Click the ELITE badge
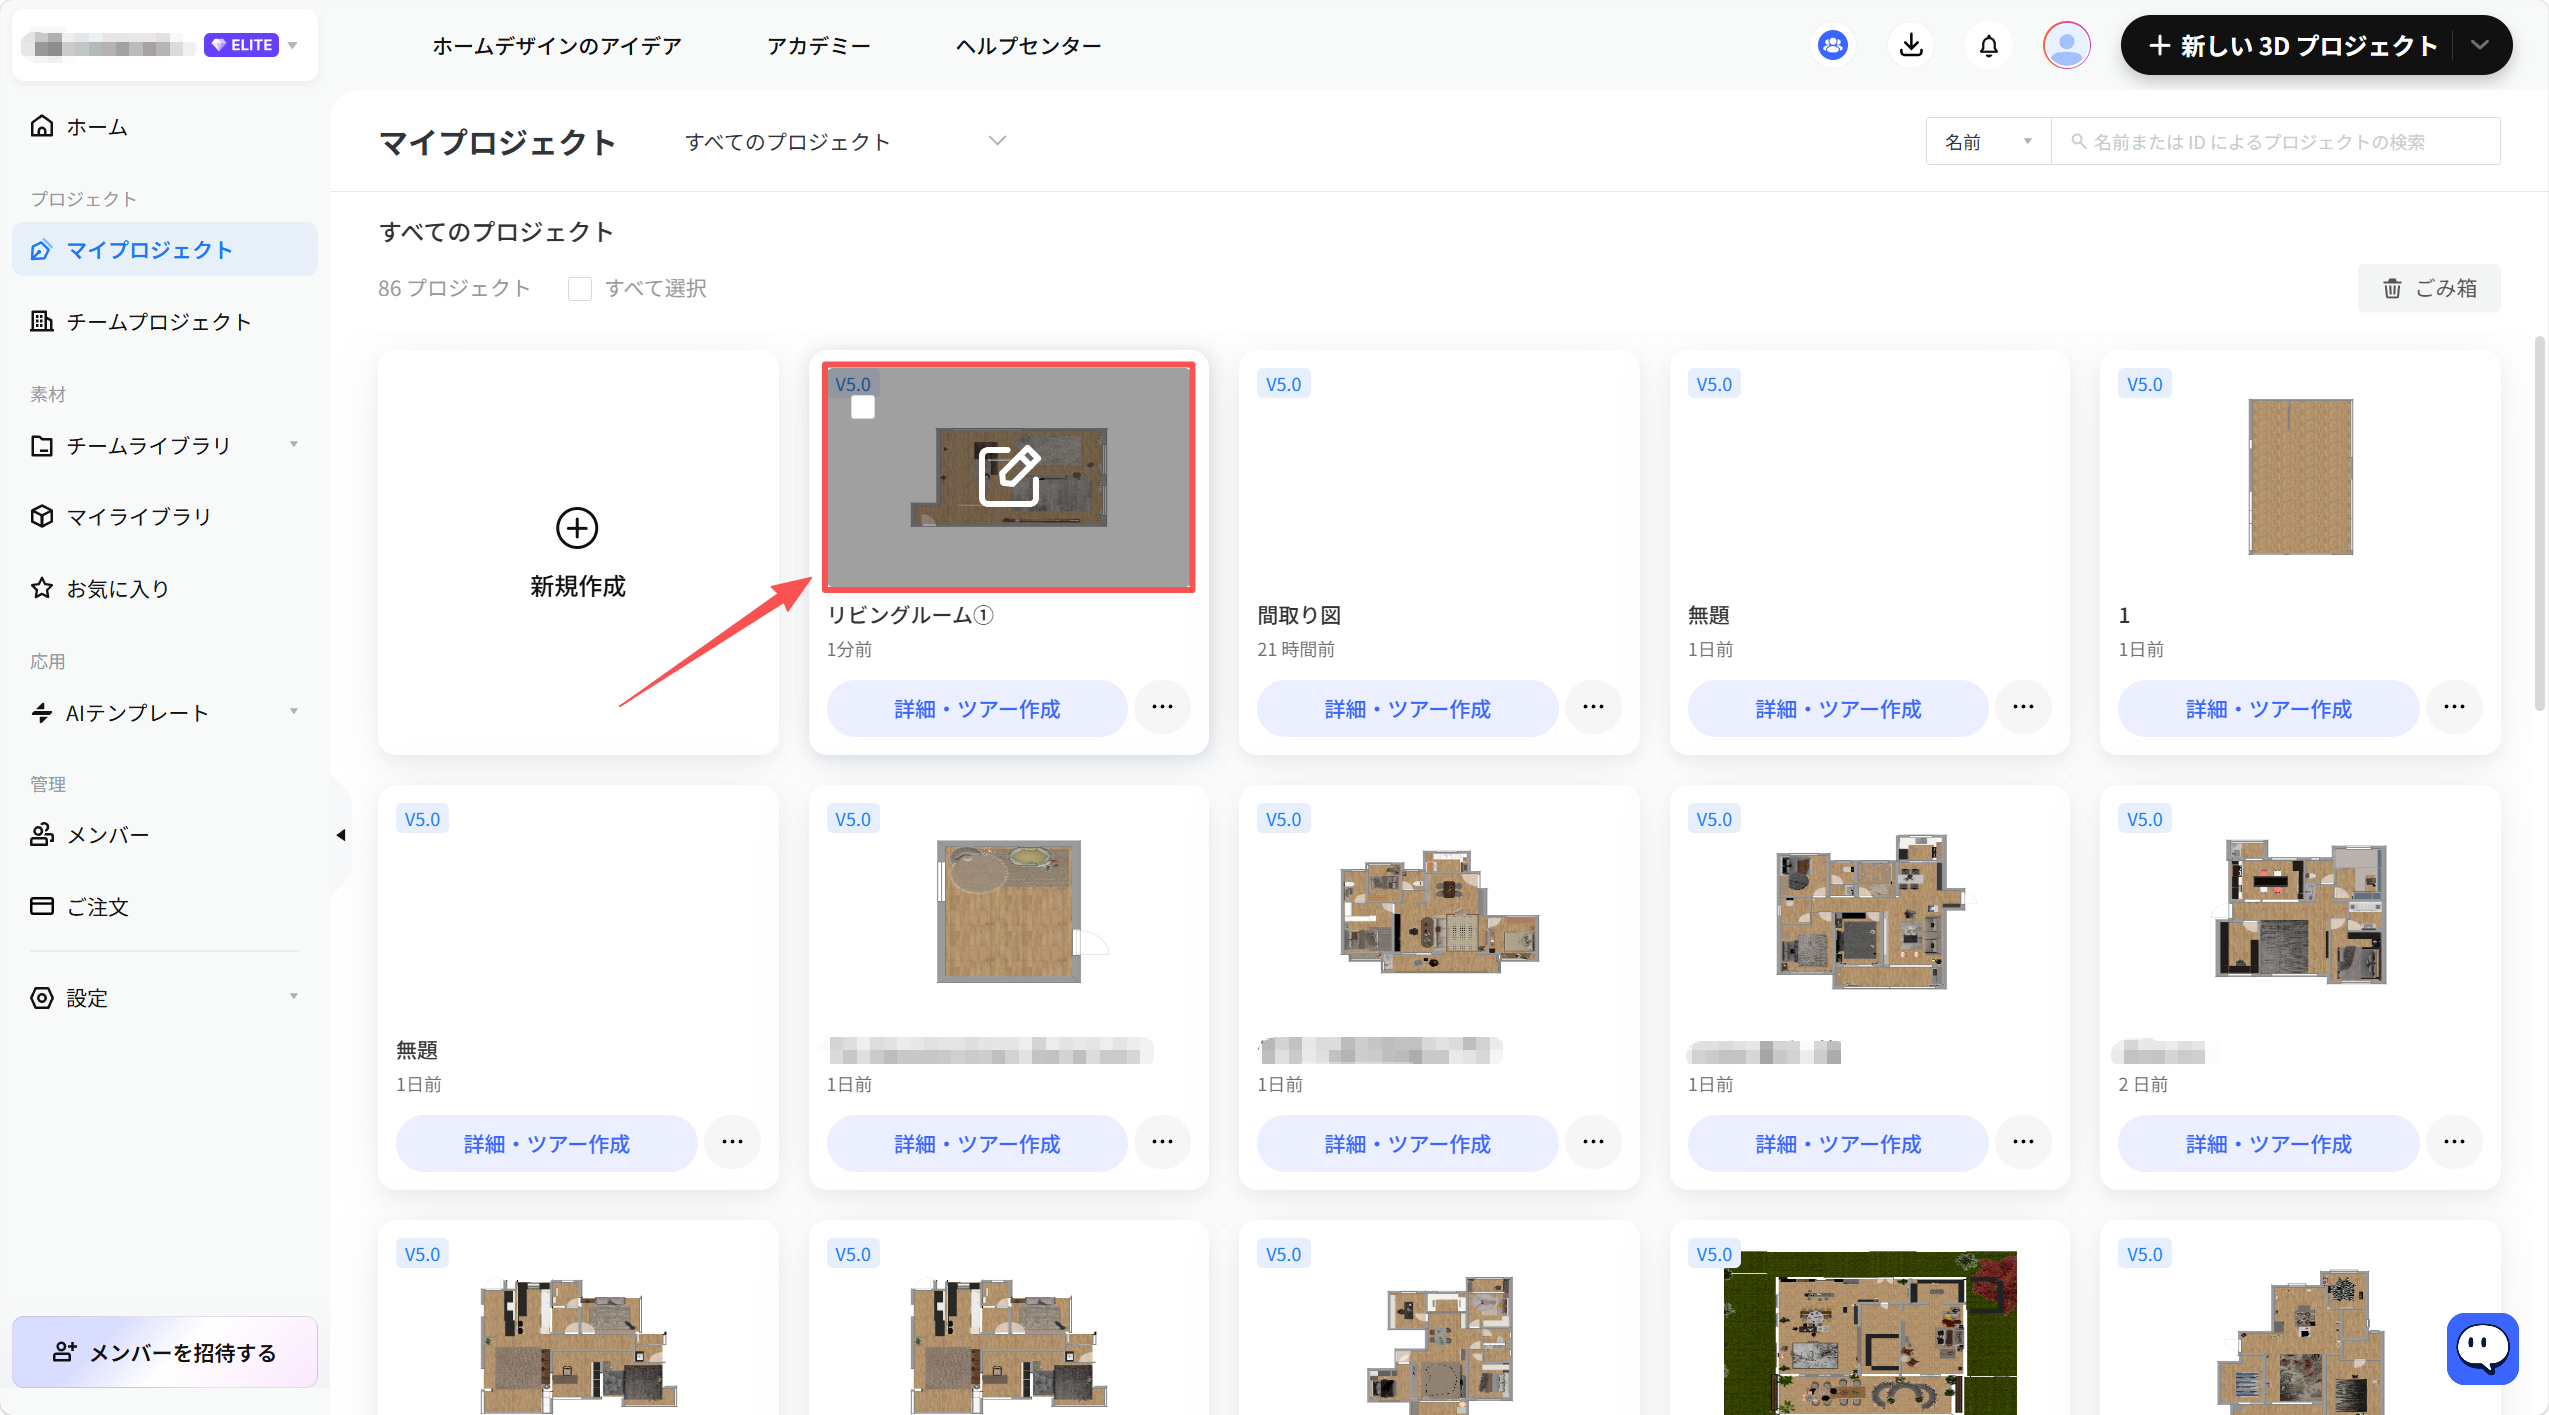 [241, 45]
